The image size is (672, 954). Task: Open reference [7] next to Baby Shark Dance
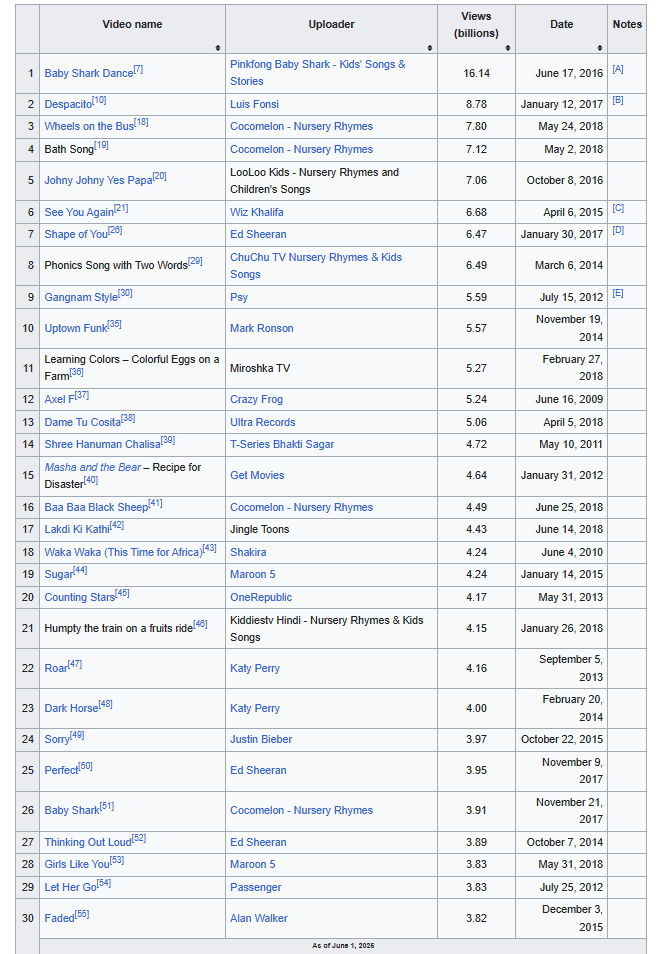click(x=138, y=69)
